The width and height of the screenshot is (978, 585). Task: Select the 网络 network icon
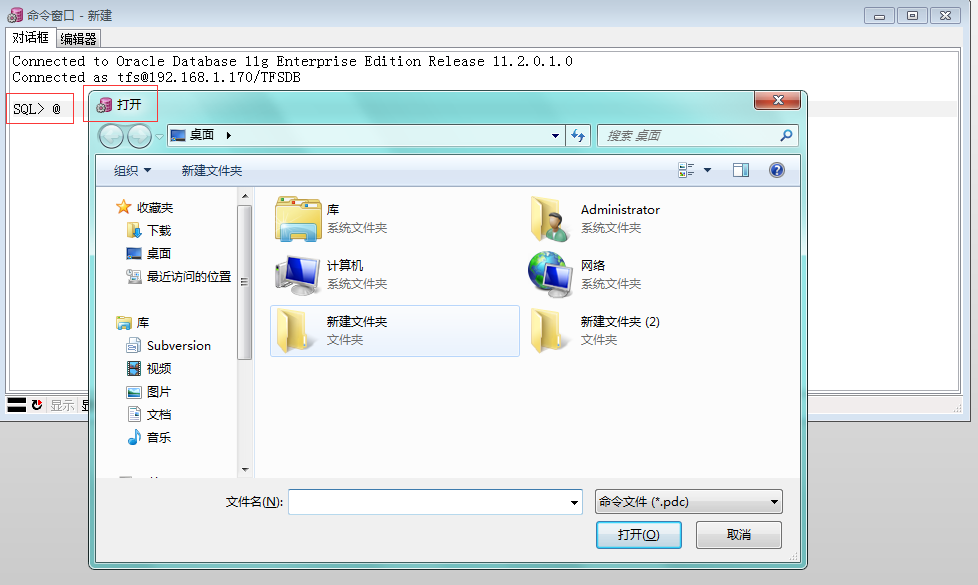550,274
